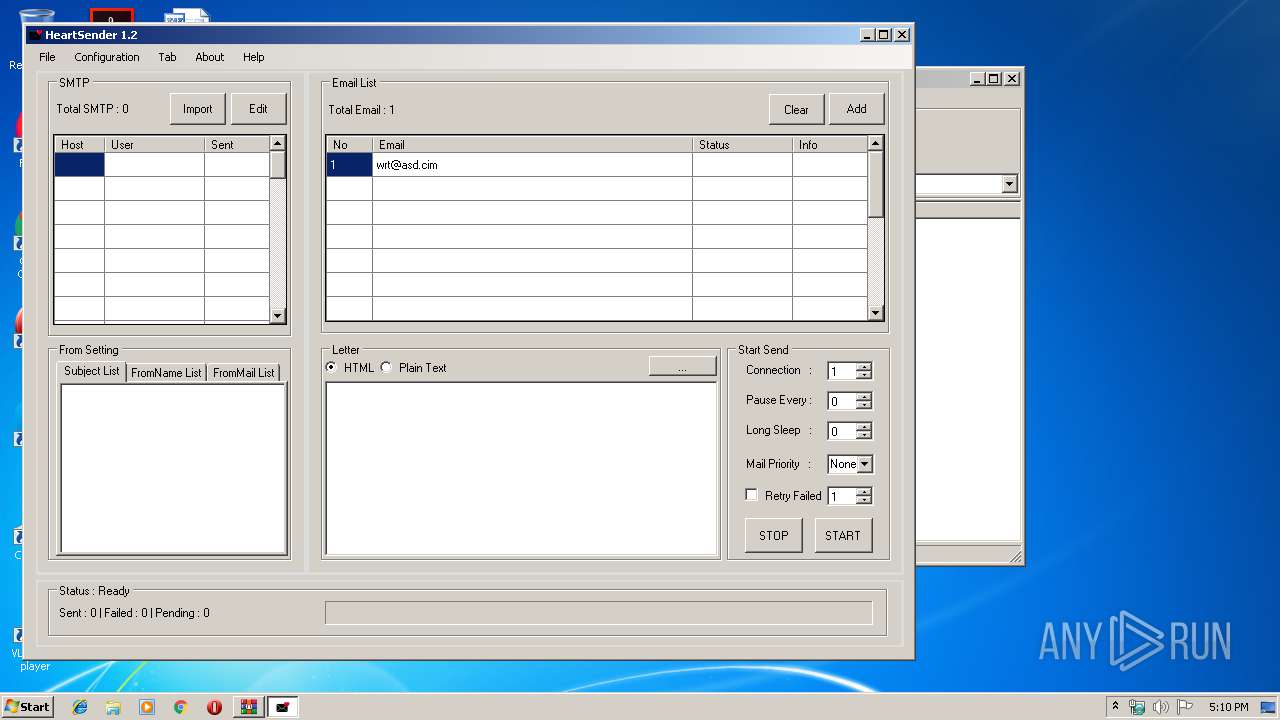Open Google Chrome from the taskbar
The image size is (1280, 720).
[180, 707]
